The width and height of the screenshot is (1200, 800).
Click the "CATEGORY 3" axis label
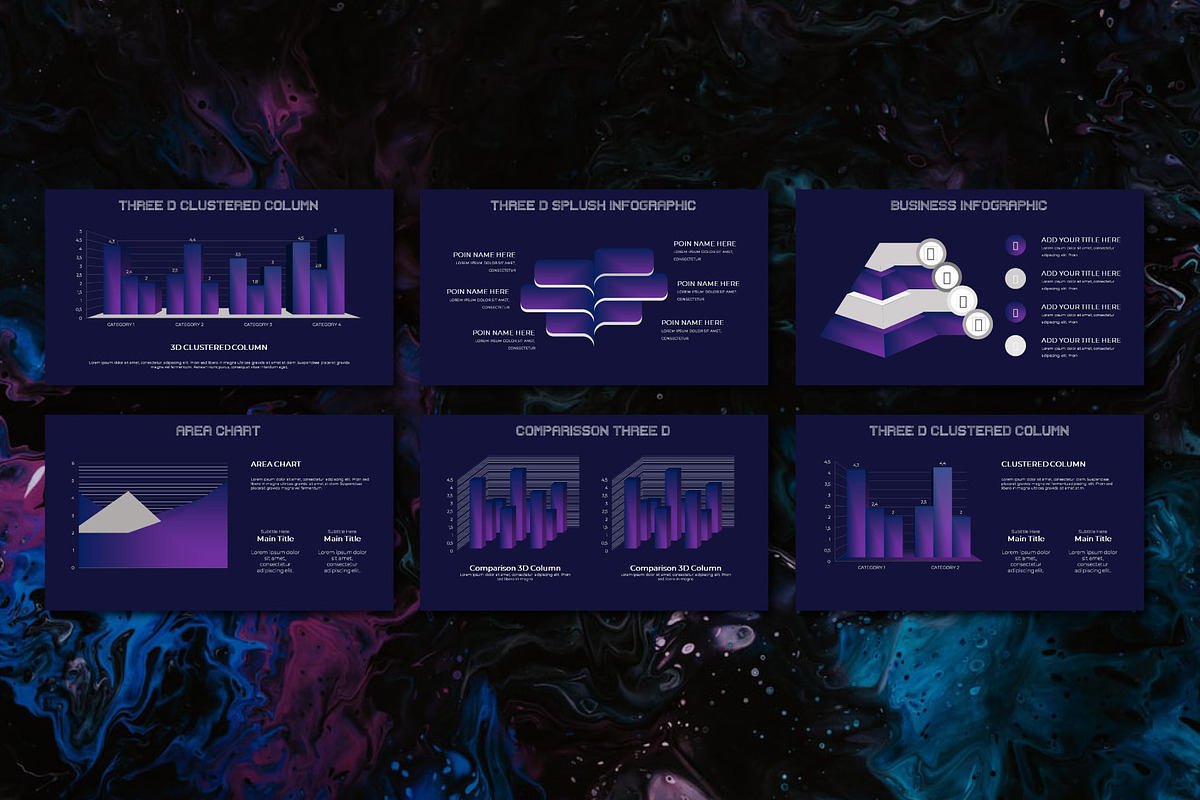coord(258,325)
